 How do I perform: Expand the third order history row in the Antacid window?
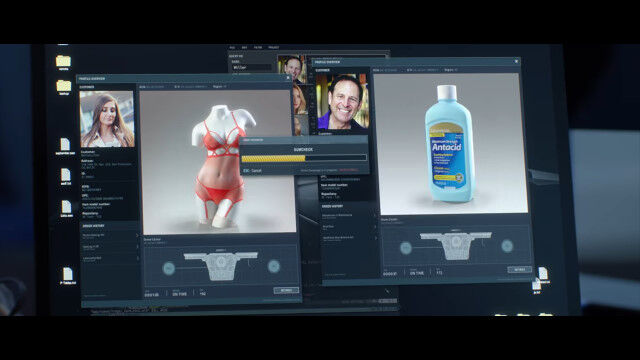click(x=349, y=238)
